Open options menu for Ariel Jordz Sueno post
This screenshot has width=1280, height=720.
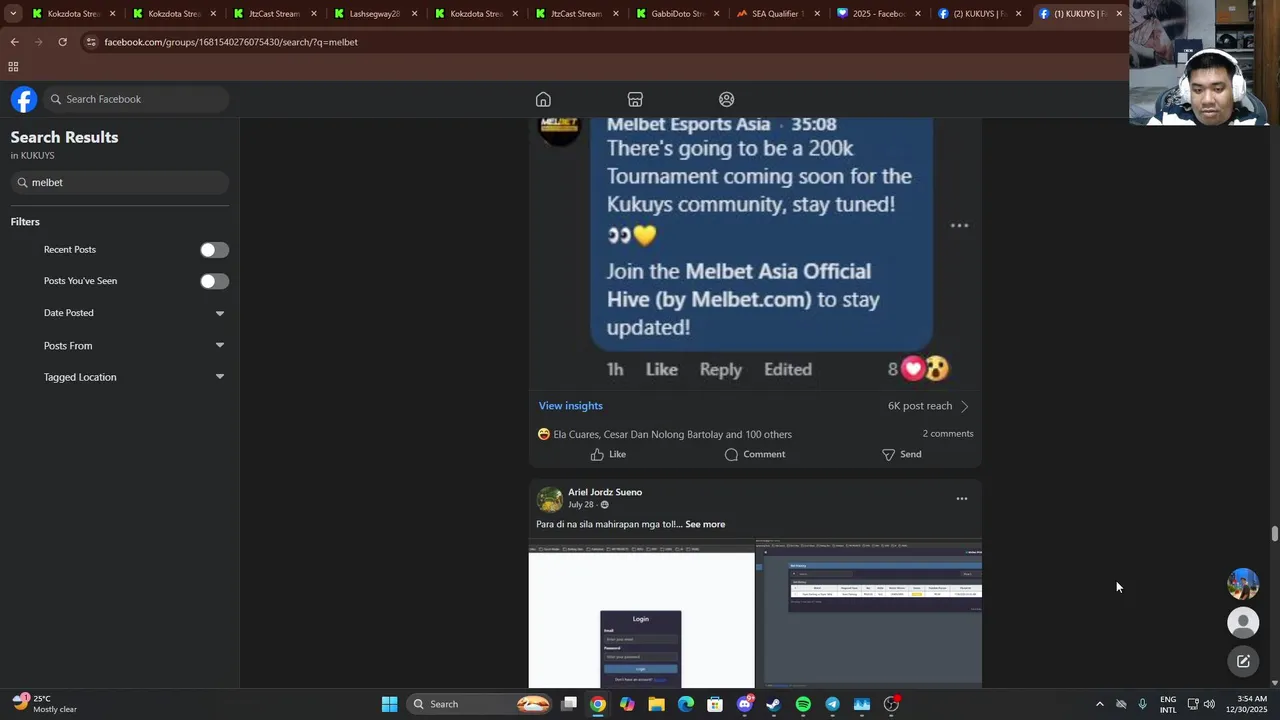coord(962,498)
